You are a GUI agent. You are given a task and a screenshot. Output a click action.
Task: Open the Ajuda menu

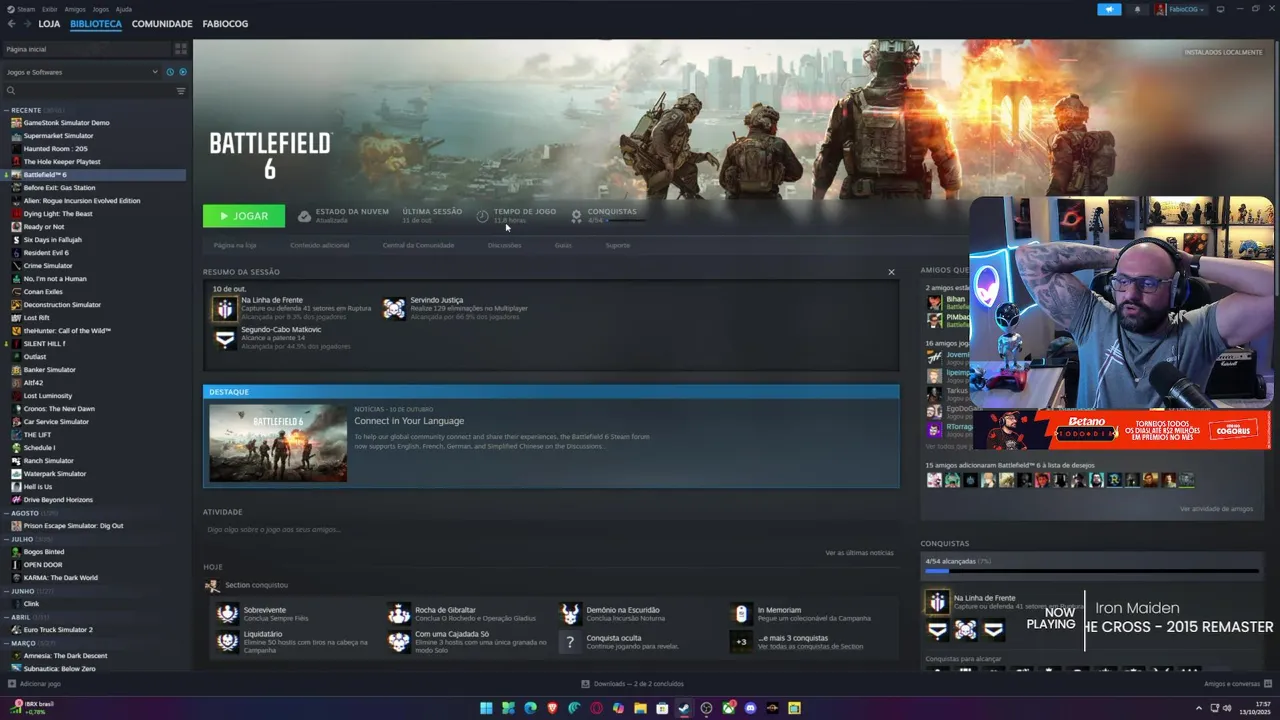point(124,9)
